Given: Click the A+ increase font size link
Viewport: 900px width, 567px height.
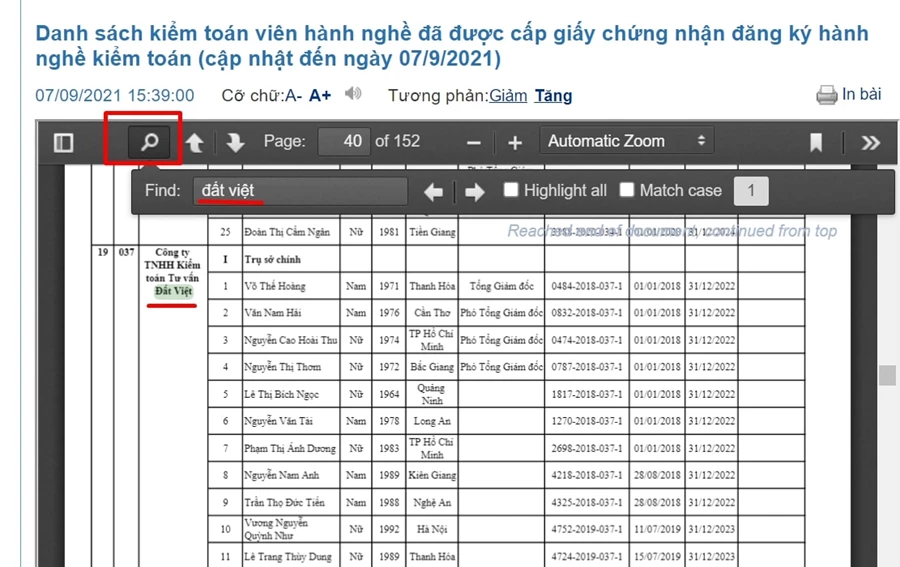Looking at the screenshot, I should (320, 95).
